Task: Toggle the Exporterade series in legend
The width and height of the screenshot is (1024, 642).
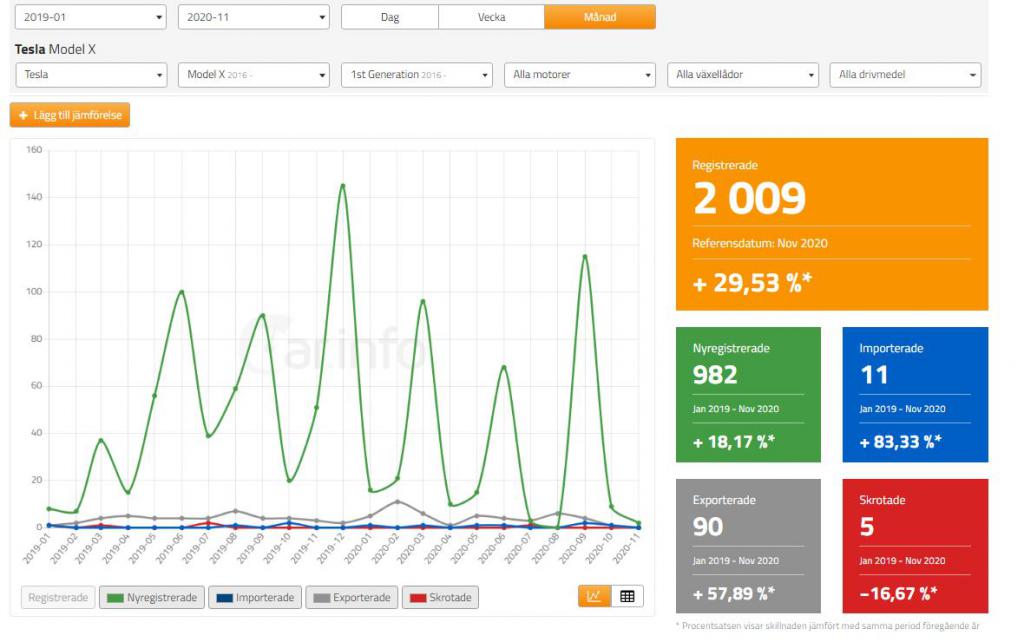Action: point(351,598)
